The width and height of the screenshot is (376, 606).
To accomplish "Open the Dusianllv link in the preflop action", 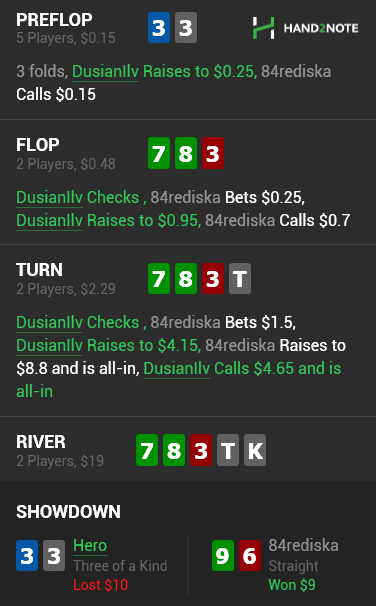I will [105, 71].
